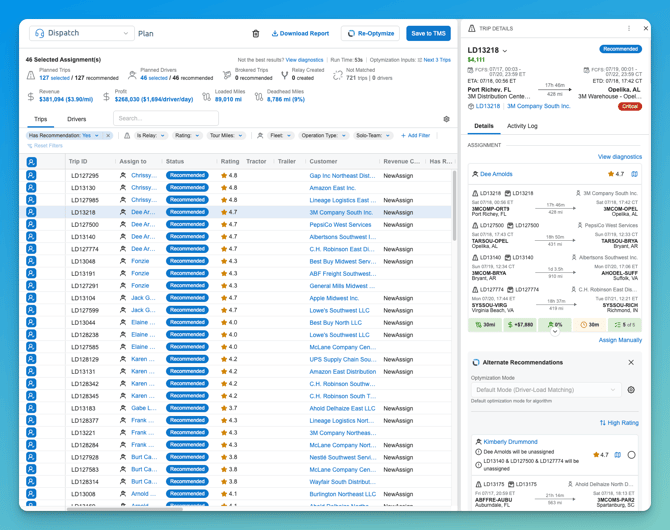
Task: Open the Dispatch dropdown selector
Action: click(81, 33)
